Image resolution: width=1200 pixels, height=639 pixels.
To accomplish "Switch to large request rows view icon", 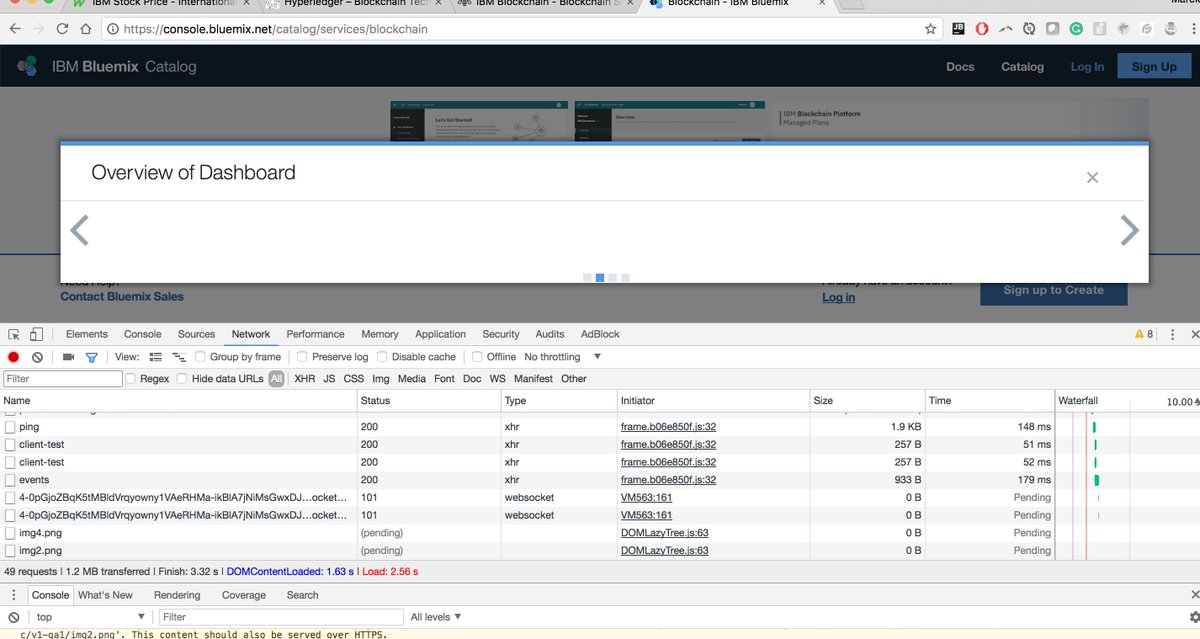I will tap(155, 357).
